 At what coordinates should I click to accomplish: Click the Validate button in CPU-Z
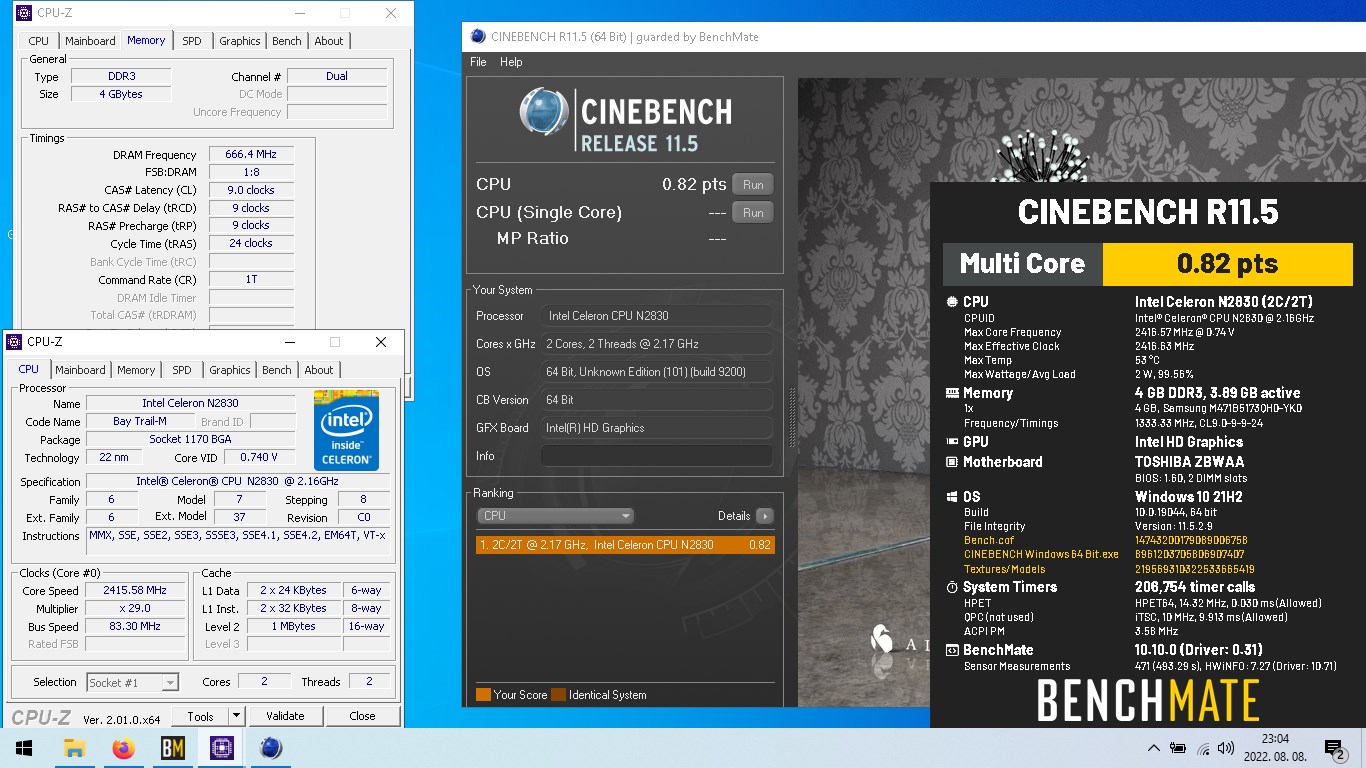[285, 716]
